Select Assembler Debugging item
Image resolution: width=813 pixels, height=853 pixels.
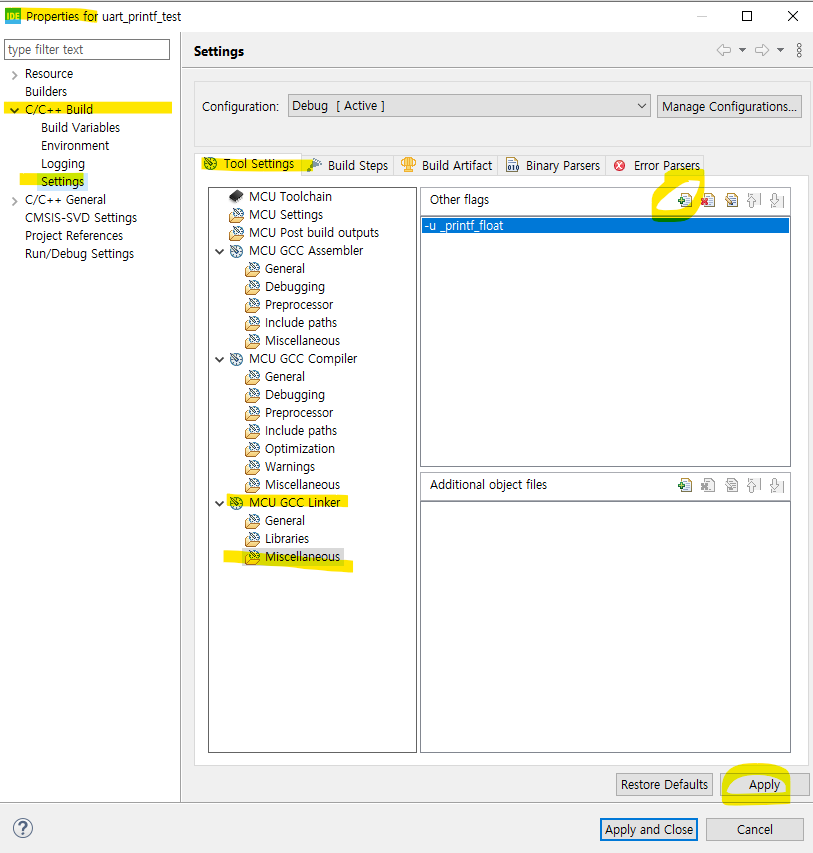[285, 287]
